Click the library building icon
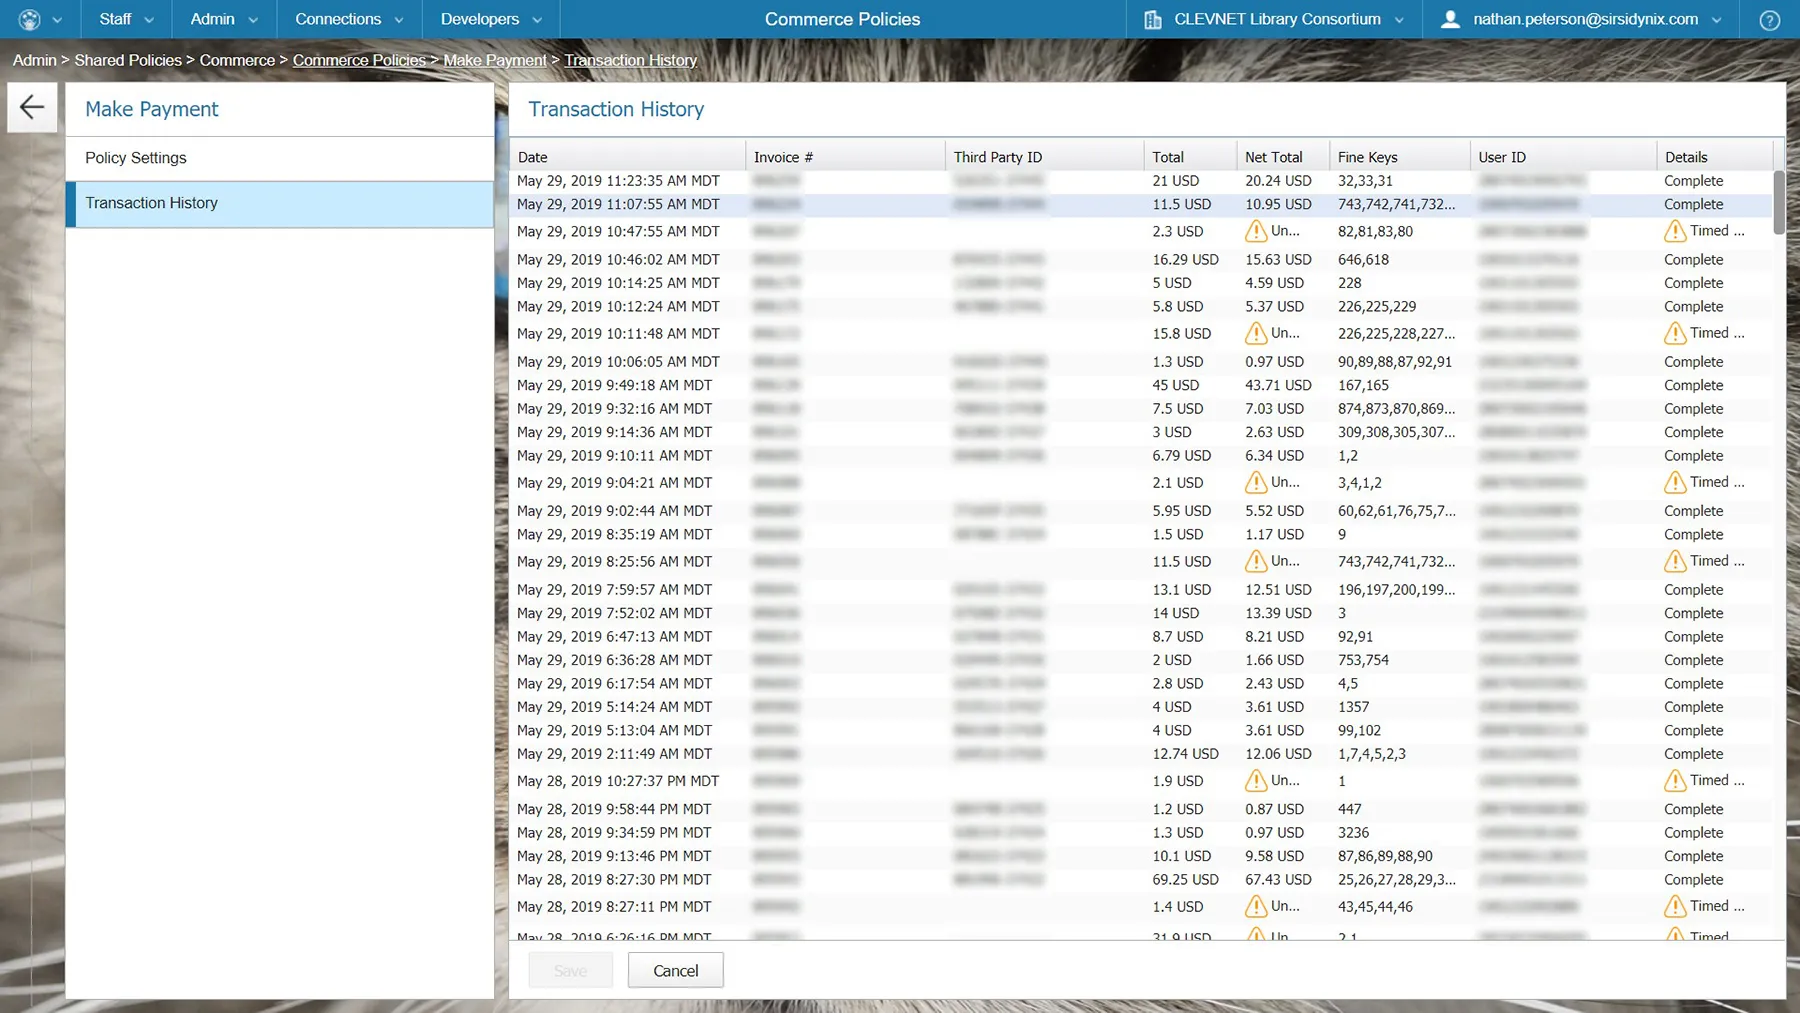The width and height of the screenshot is (1800, 1013). coord(1152,19)
